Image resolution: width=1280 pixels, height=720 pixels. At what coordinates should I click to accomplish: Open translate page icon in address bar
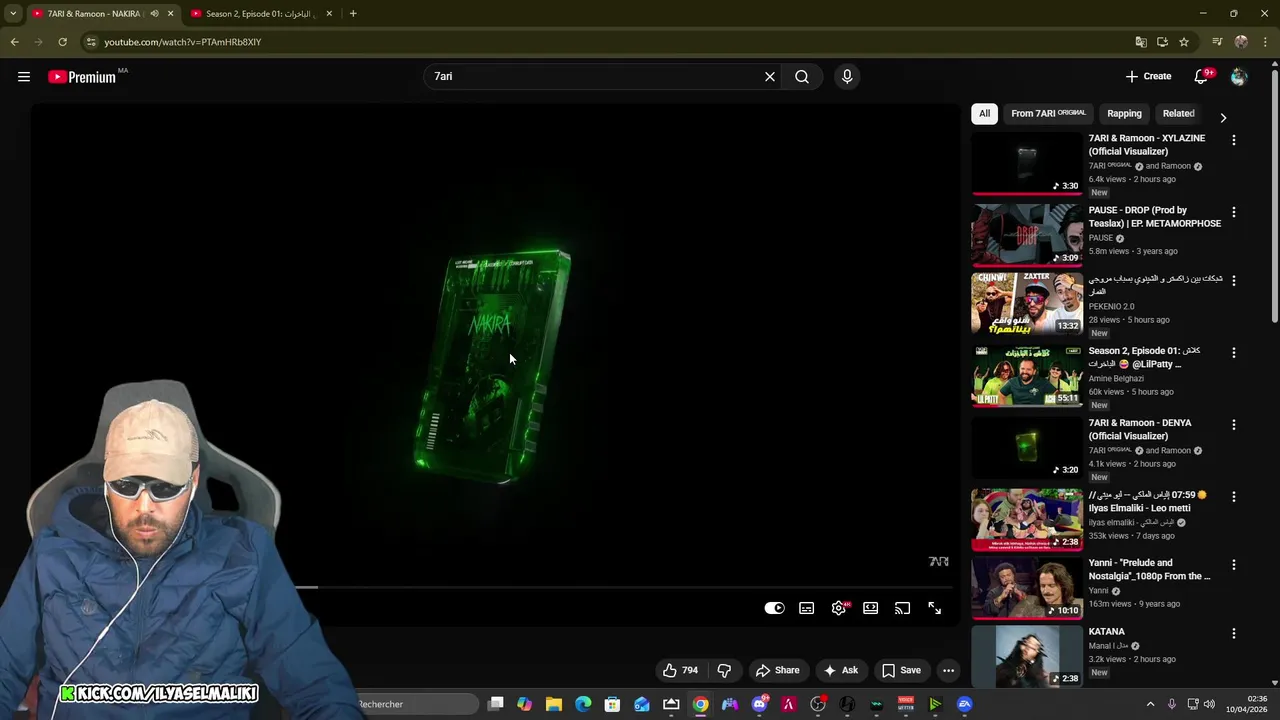tap(1141, 42)
